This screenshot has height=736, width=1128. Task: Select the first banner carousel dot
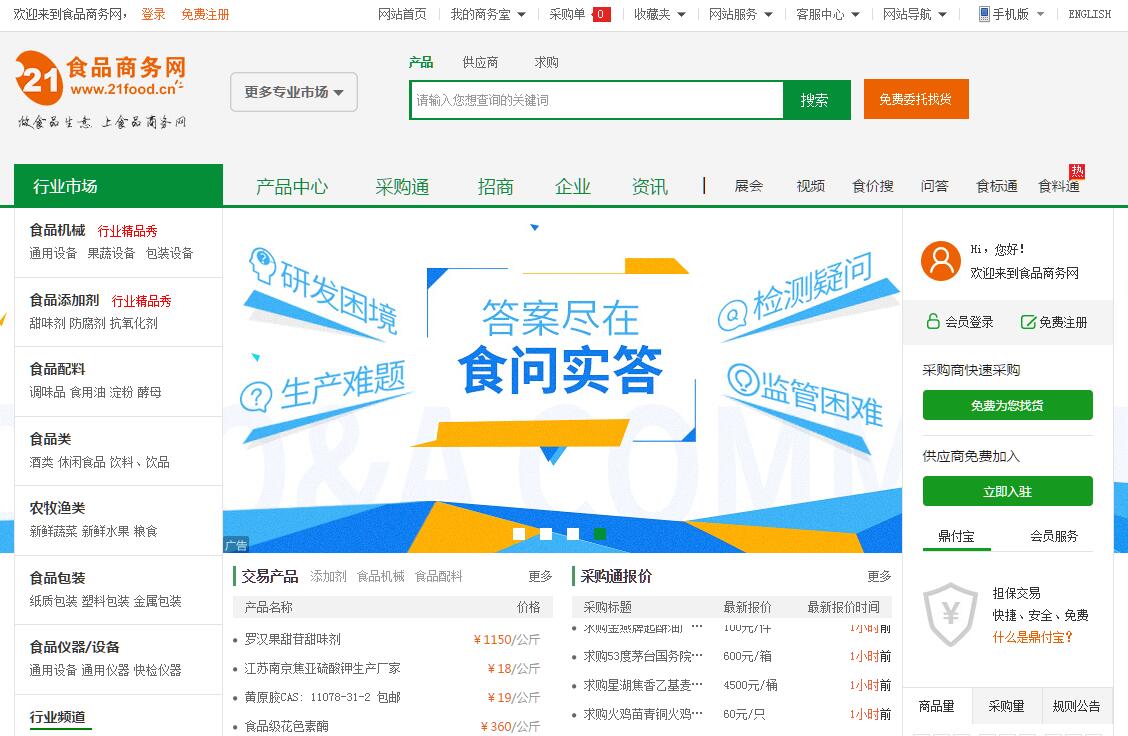coord(519,534)
